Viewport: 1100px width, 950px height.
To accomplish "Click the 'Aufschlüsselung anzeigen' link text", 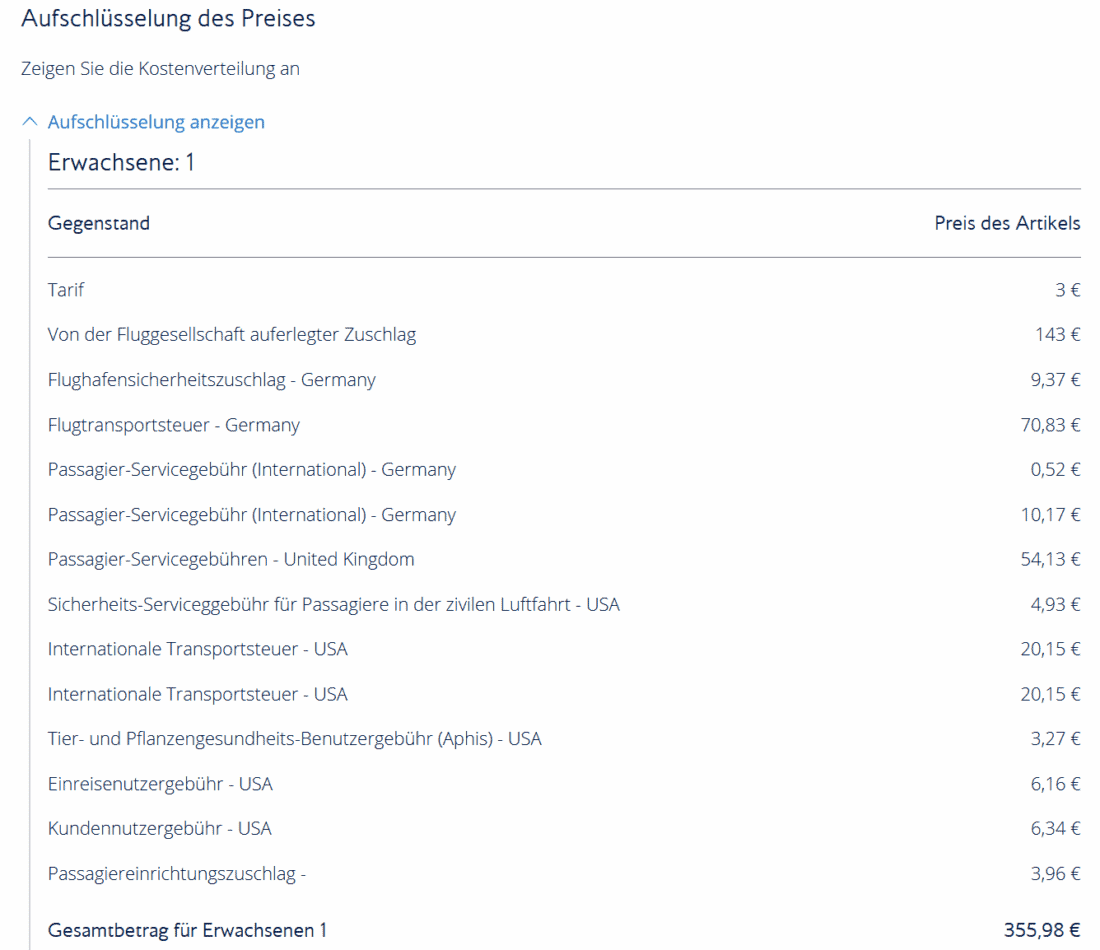I will click(x=156, y=122).
